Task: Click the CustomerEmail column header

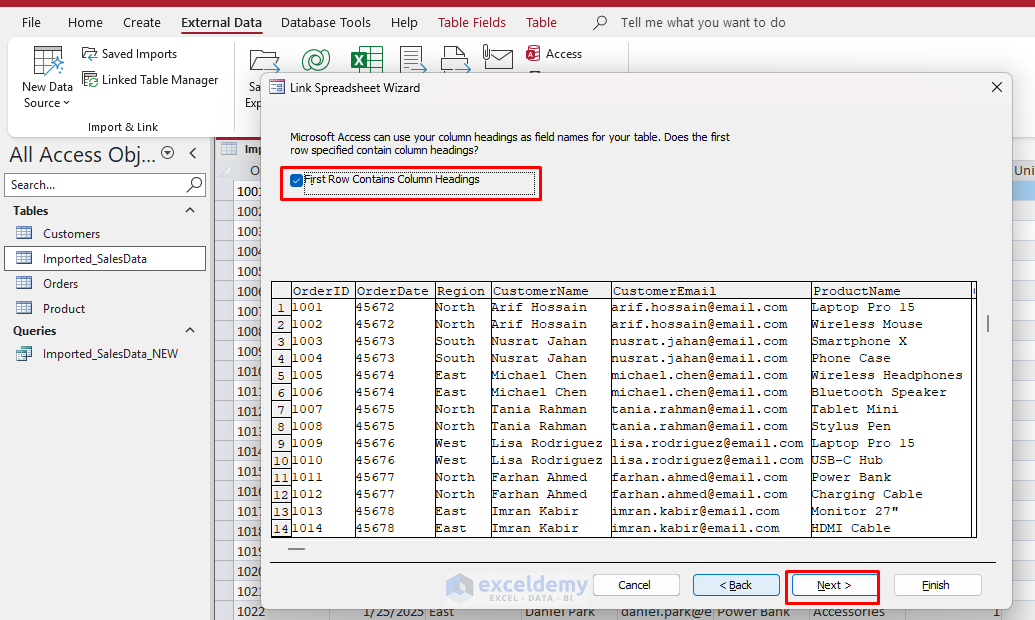Action: click(711, 291)
